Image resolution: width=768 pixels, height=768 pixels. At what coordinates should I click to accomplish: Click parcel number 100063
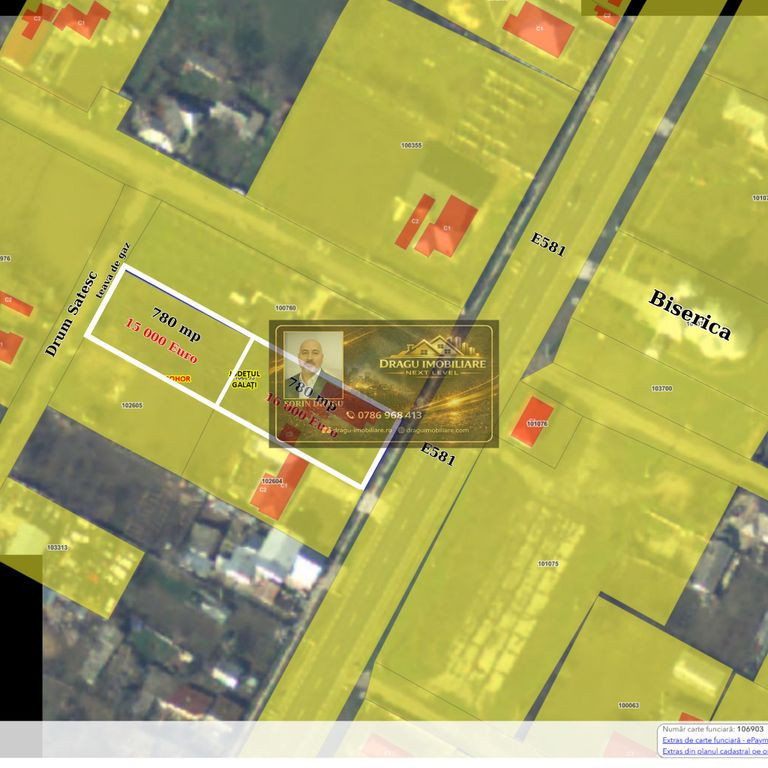pyautogui.click(x=628, y=705)
